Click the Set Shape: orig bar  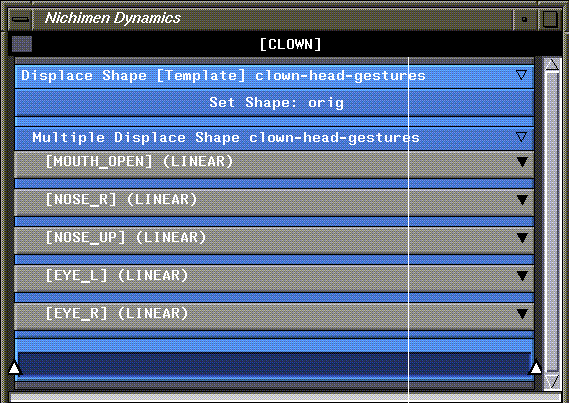point(274,103)
